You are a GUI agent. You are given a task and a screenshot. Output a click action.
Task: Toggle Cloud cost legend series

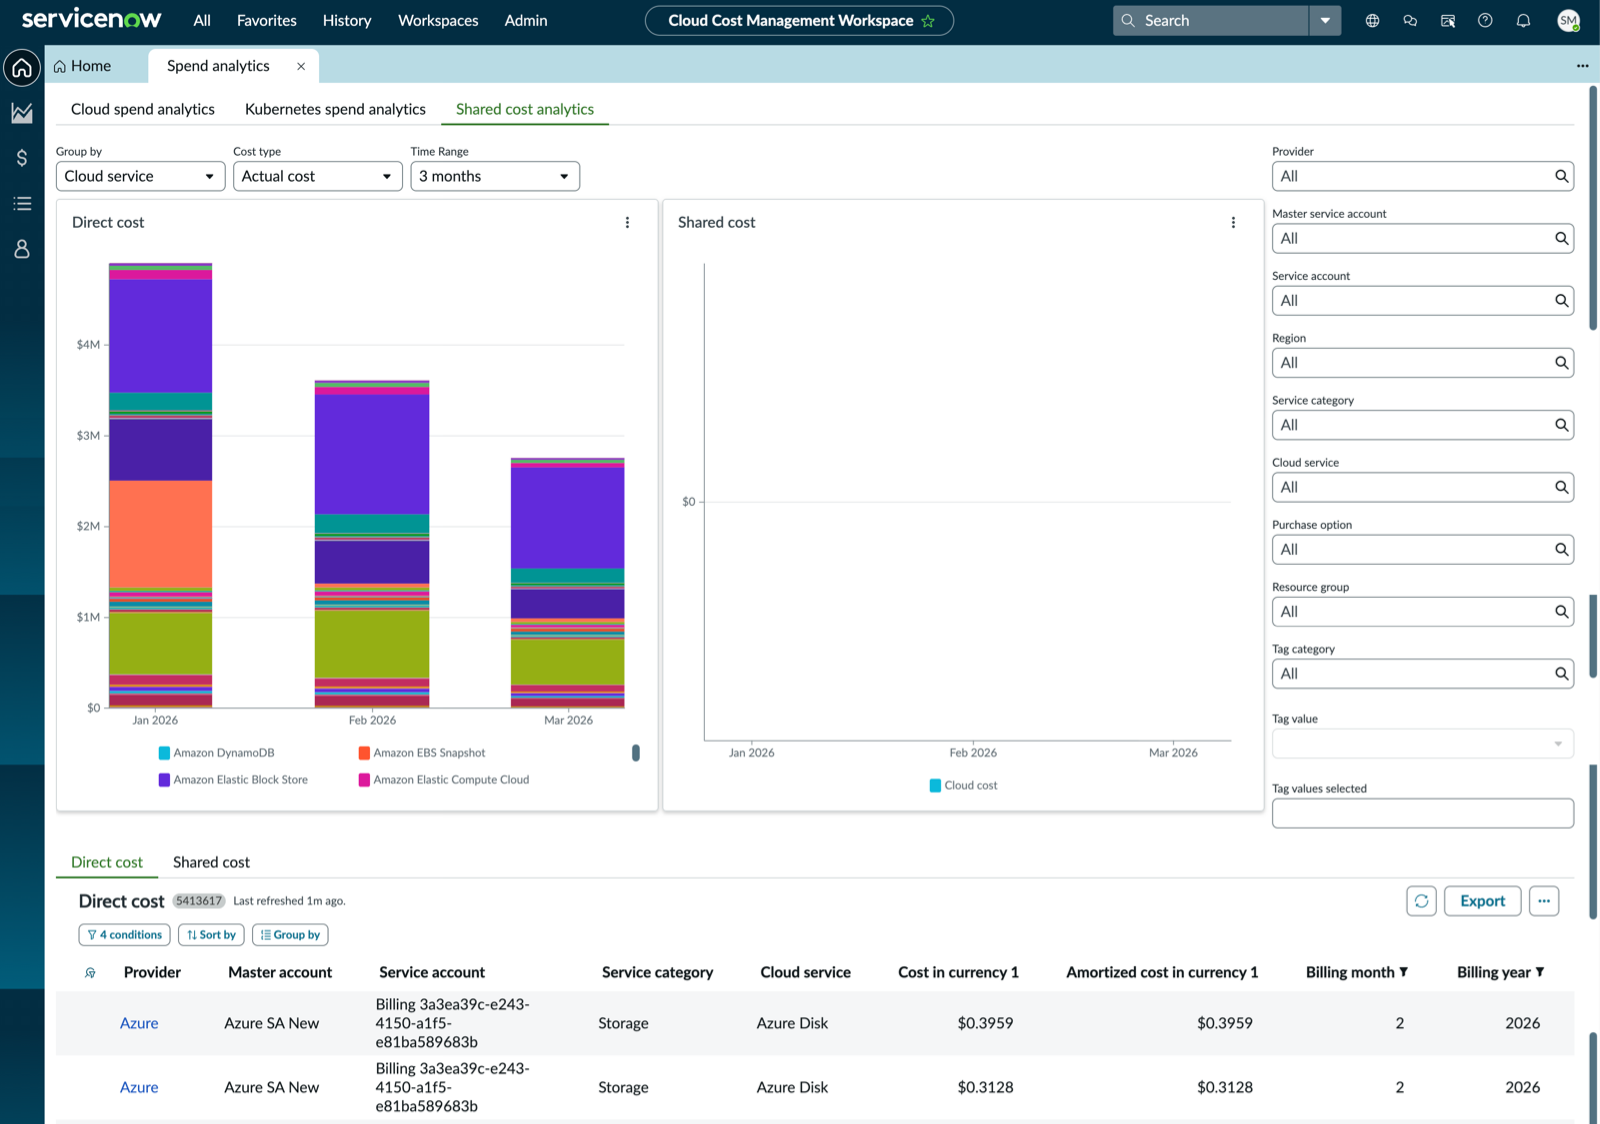963,785
